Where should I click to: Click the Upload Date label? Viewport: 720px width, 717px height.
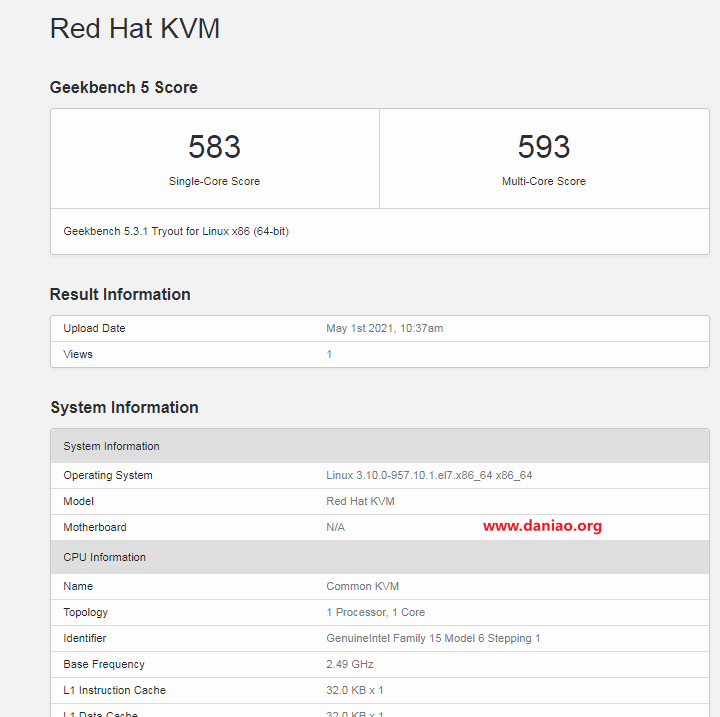(94, 328)
